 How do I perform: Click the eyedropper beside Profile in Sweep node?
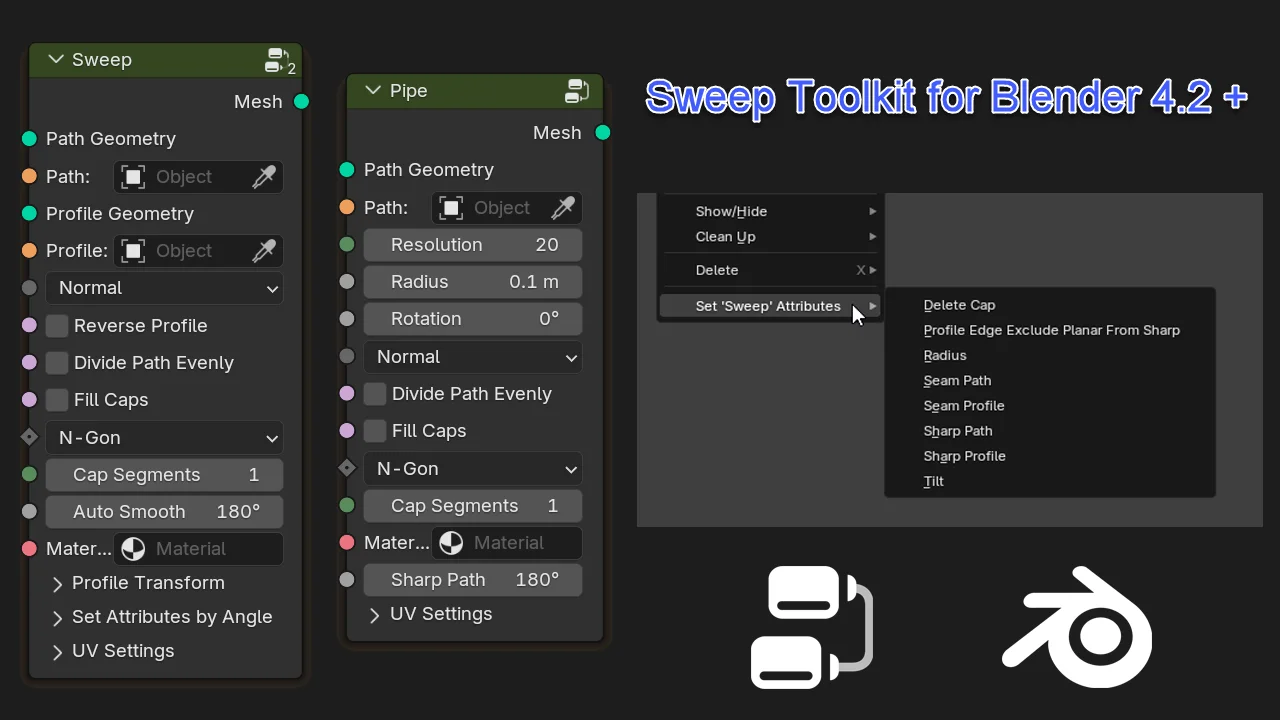(x=264, y=250)
